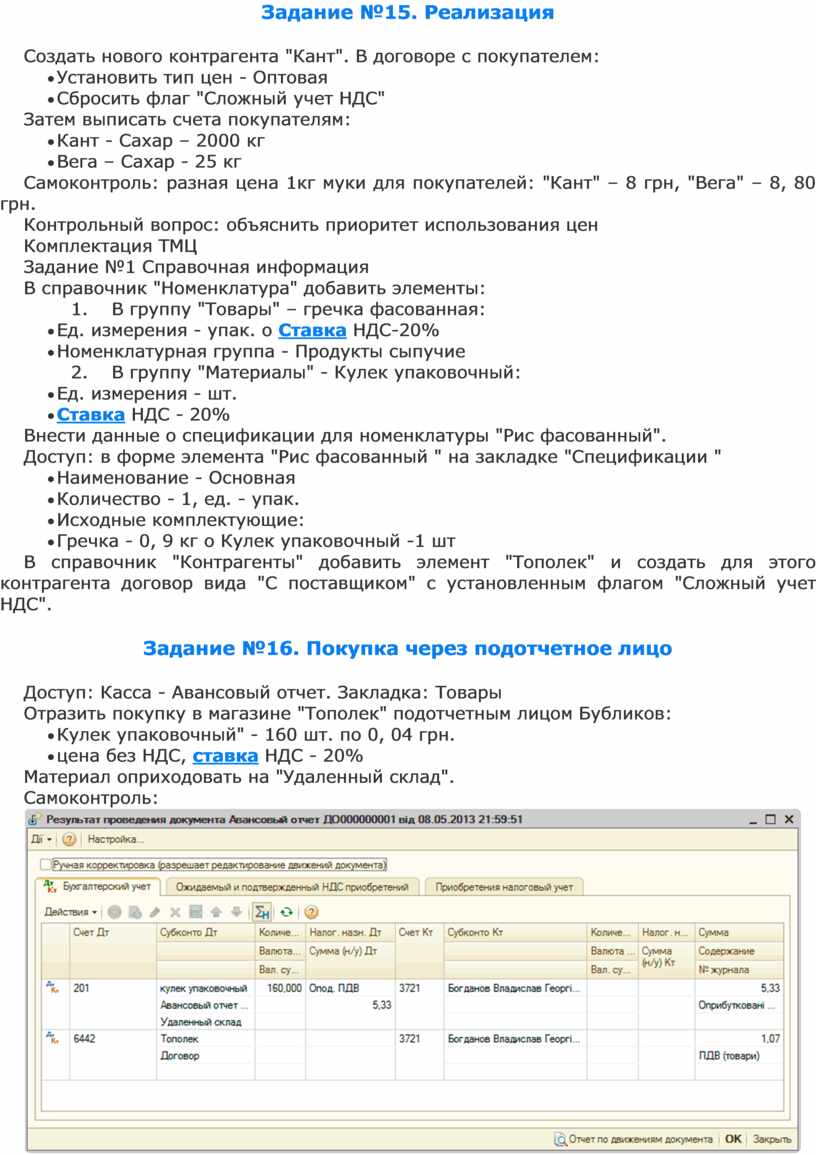
Task: Click the Счет Дт column header
Action: coord(113,933)
